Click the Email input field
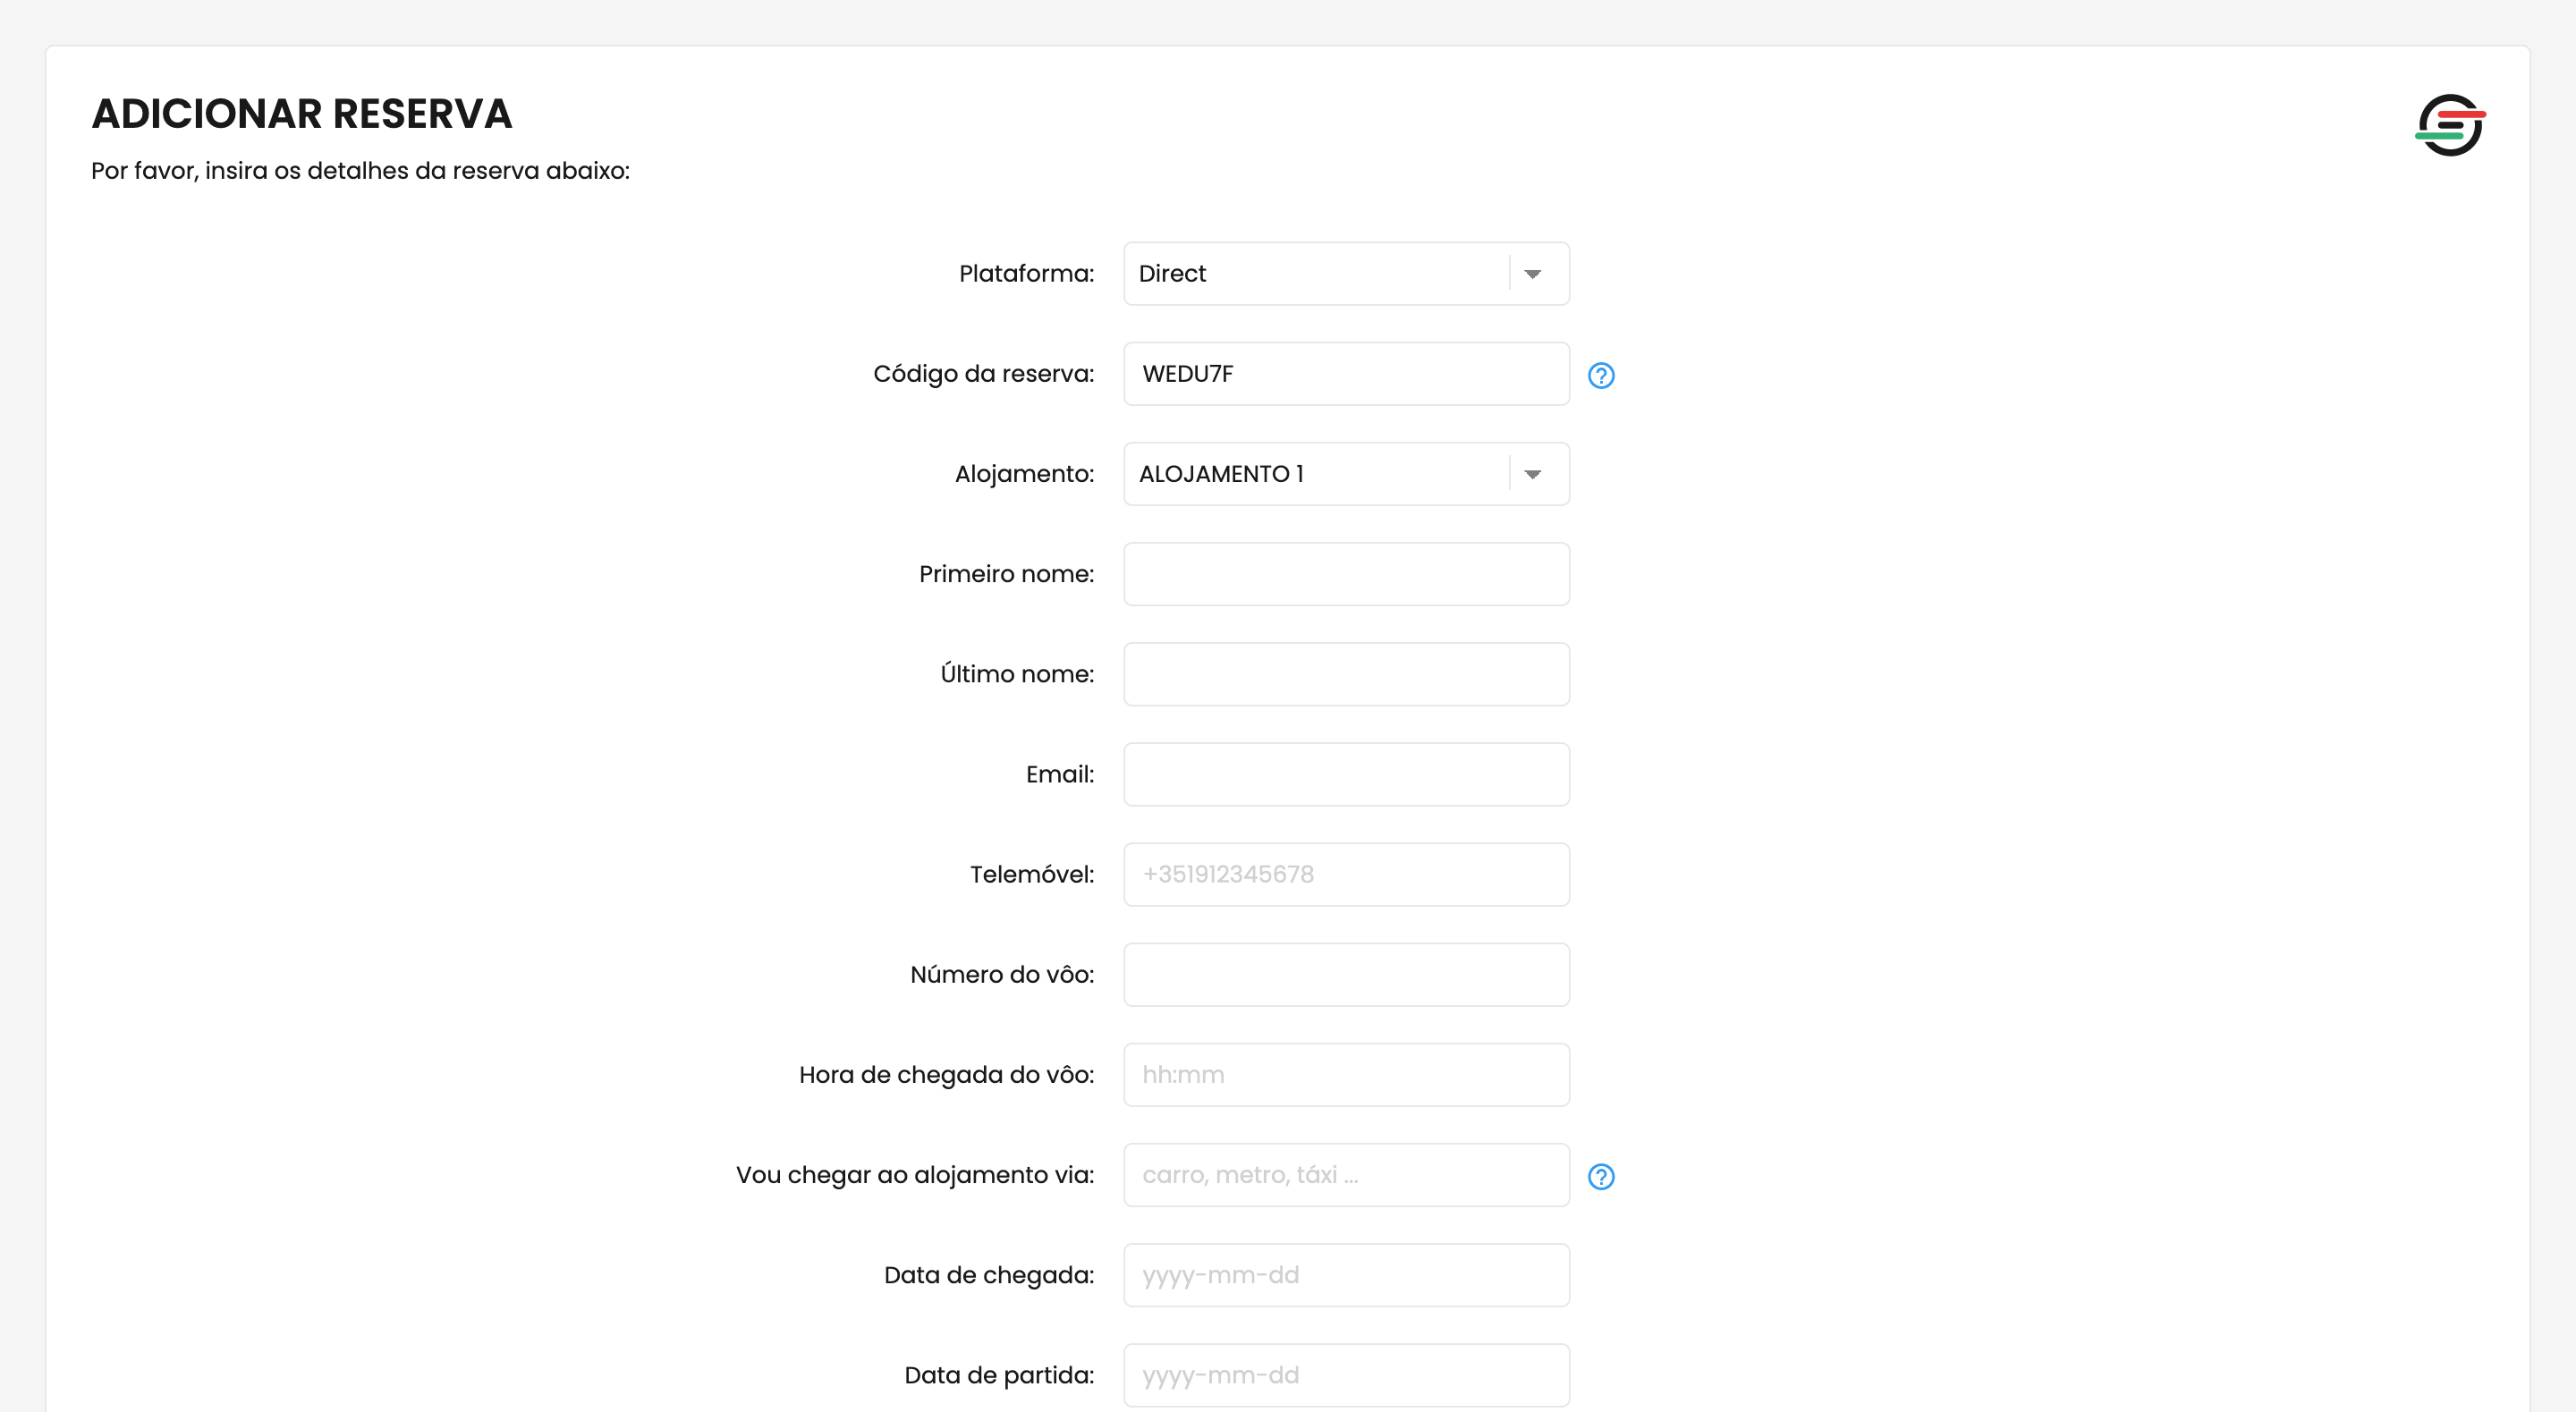This screenshot has width=2576, height=1412. coord(1346,774)
